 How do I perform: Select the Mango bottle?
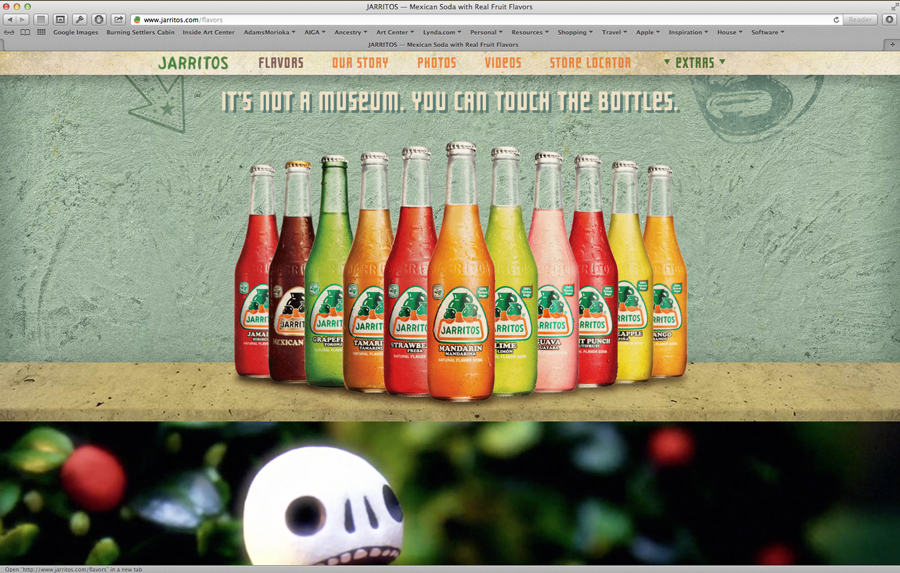pos(666,270)
